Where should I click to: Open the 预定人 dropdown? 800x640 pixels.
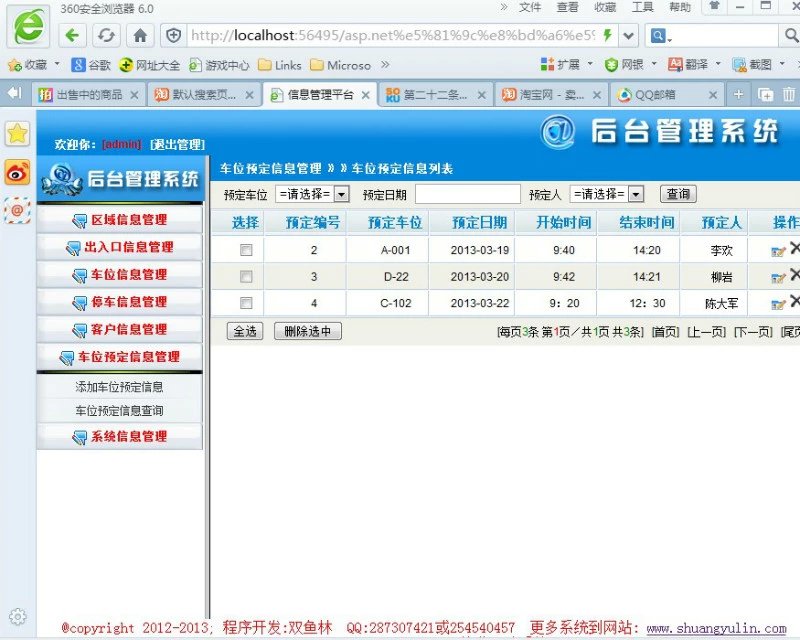click(607, 194)
